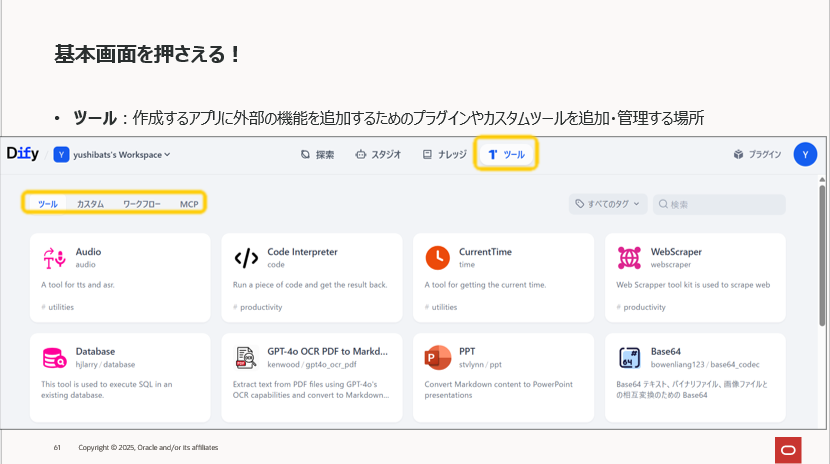This screenshot has width=830, height=464.
Task: Click 'Copyright © 2025, Oracle' footer text
Action: tap(148, 447)
